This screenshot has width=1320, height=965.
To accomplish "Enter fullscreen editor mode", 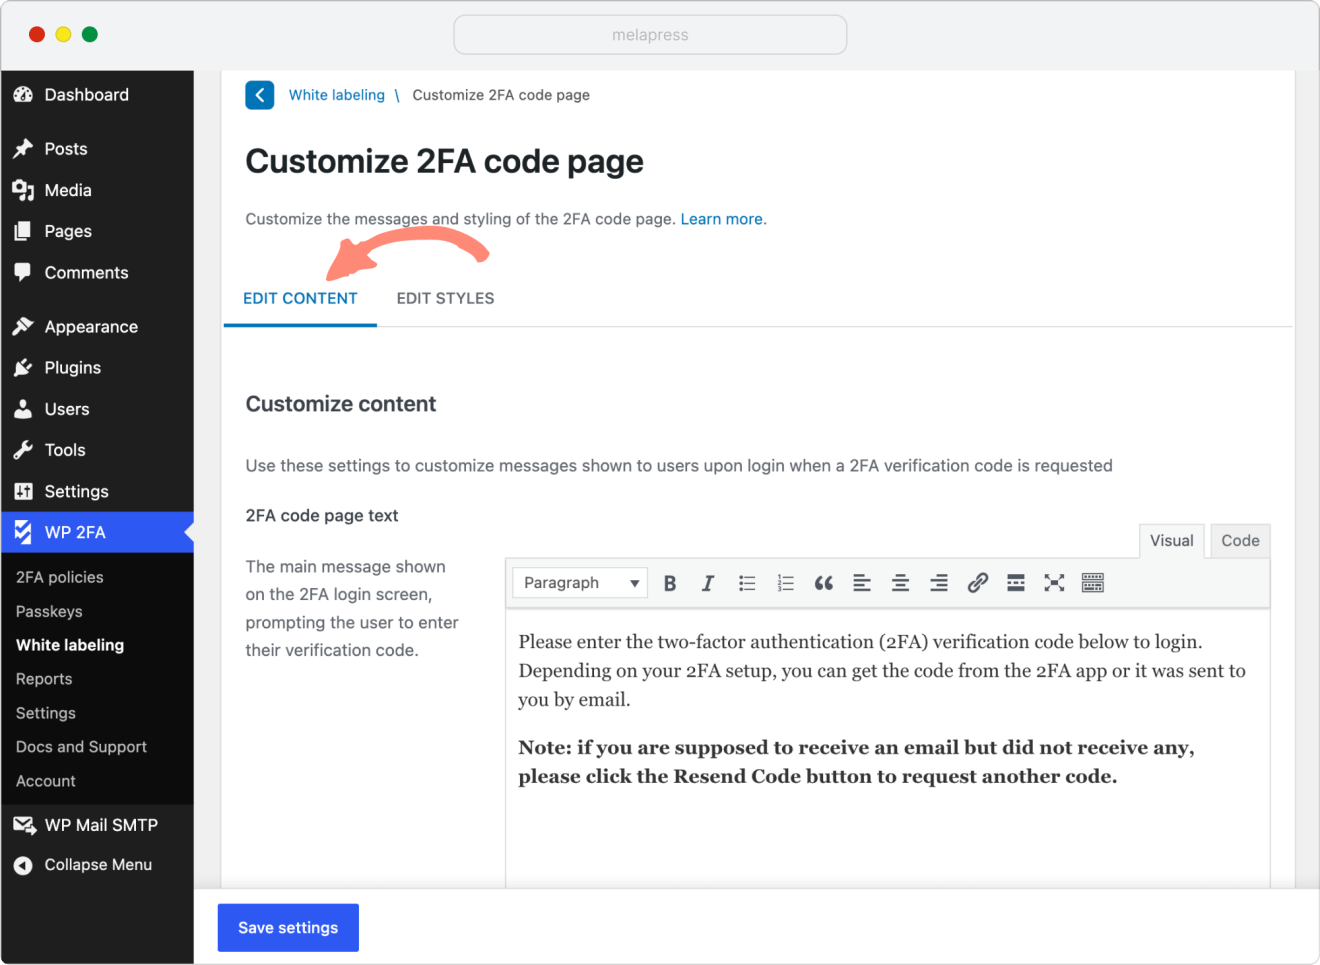I will 1054,583.
